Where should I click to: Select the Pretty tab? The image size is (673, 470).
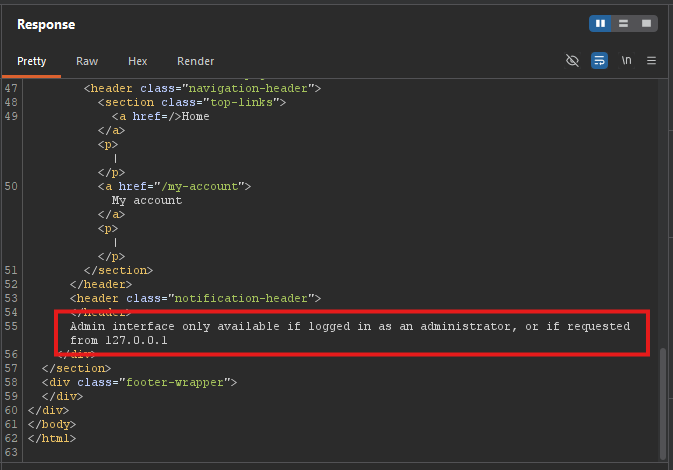(x=31, y=61)
